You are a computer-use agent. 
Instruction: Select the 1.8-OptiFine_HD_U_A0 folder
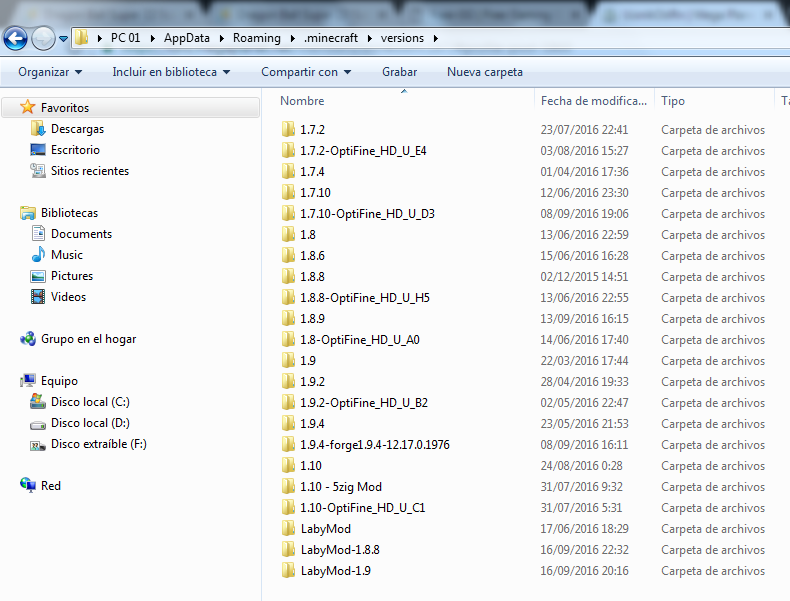click(360, 340)
